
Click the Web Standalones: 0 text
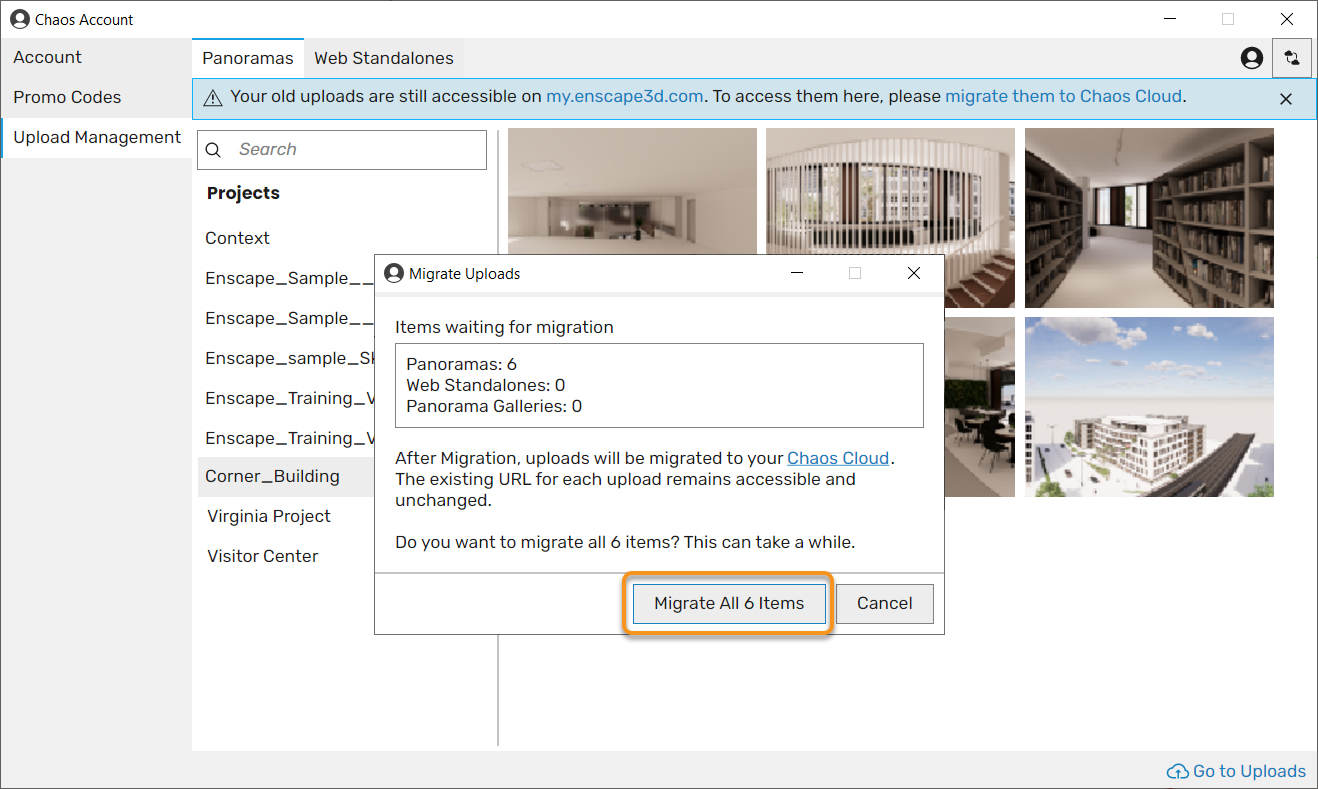pyautogui.click(x=486, y=385)
